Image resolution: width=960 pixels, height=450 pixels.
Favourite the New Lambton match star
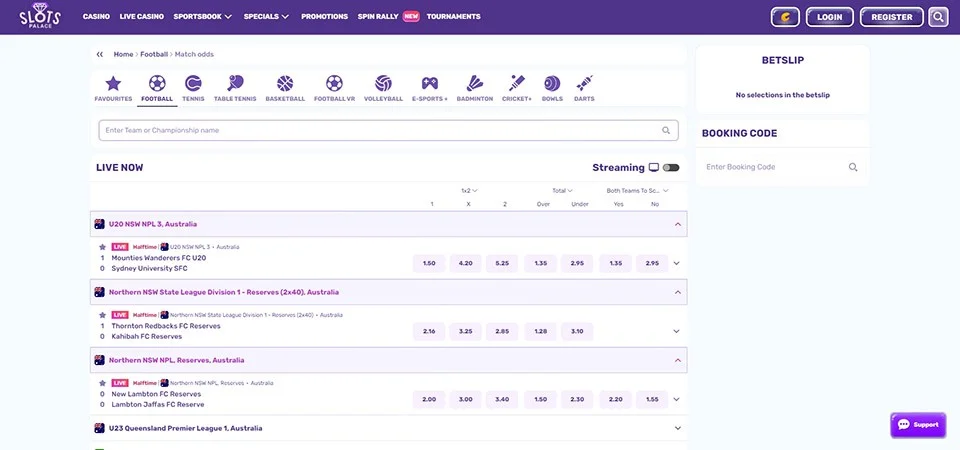coord(102,383)
